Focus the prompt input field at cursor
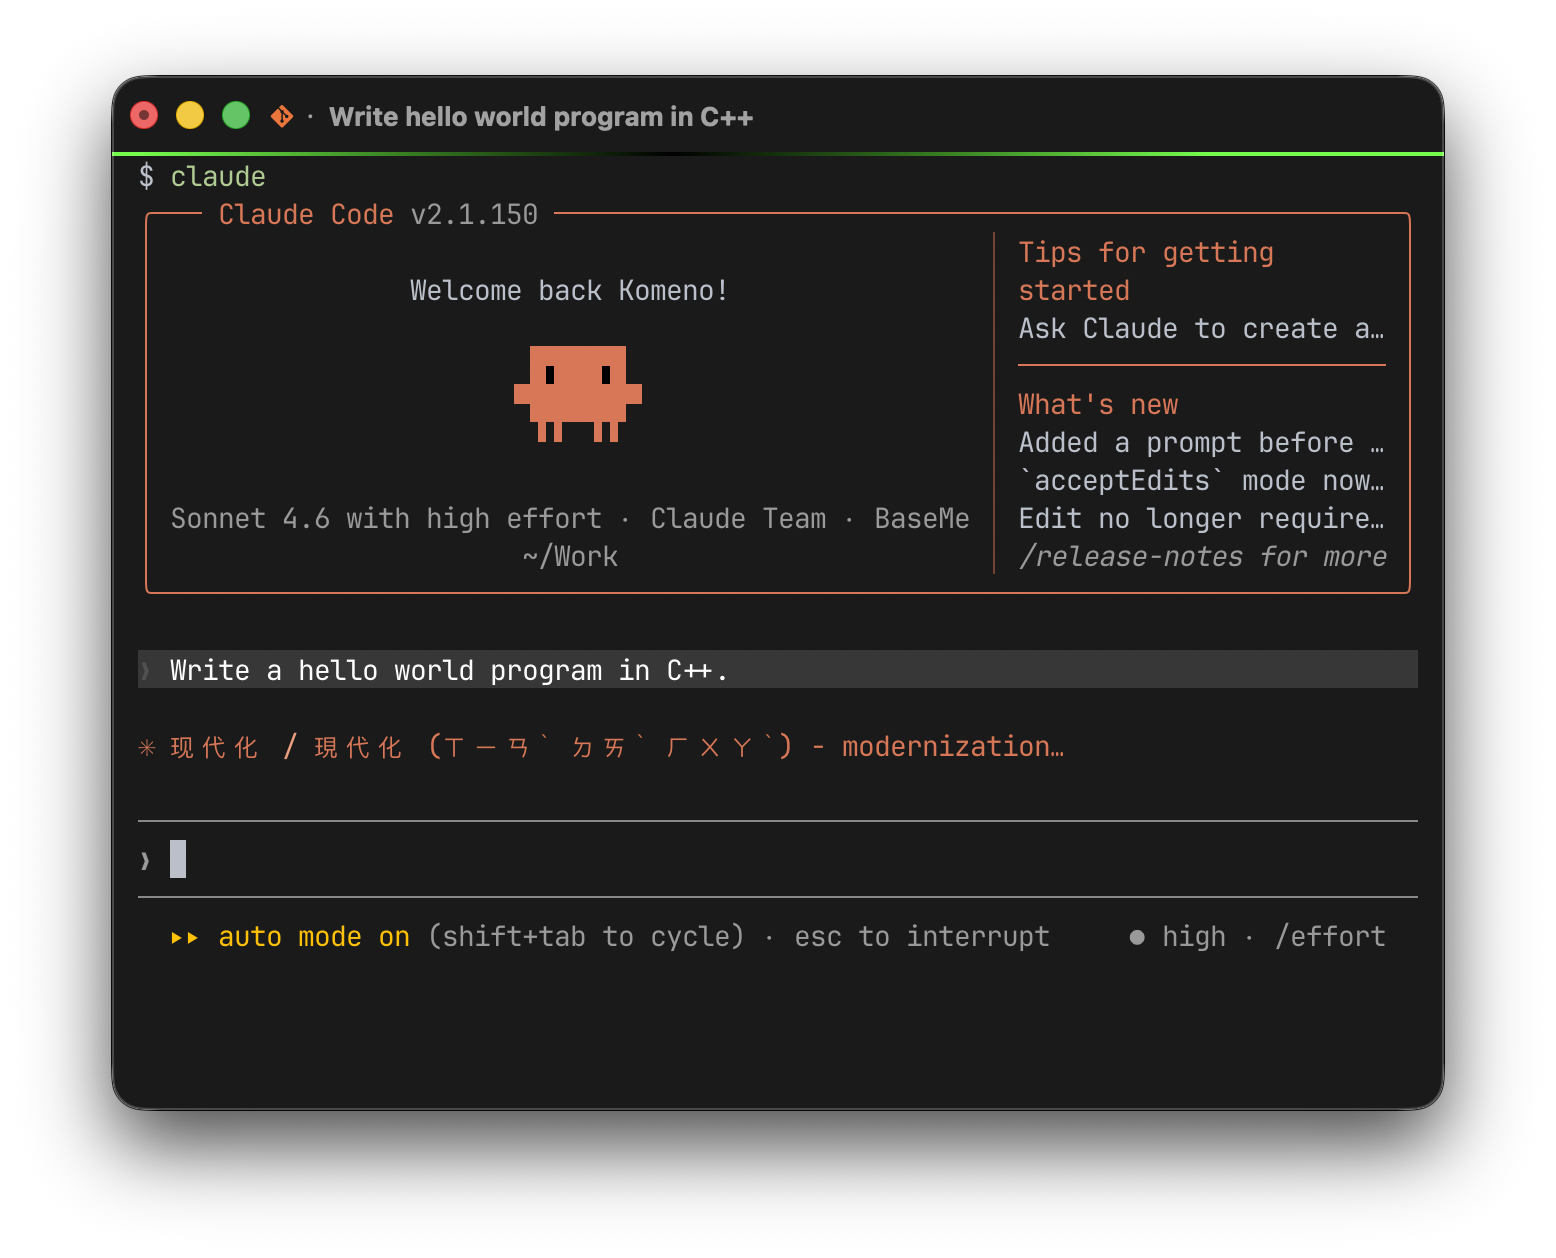The height and width of the screenshot is (1258, 1556). coord(778,860)
